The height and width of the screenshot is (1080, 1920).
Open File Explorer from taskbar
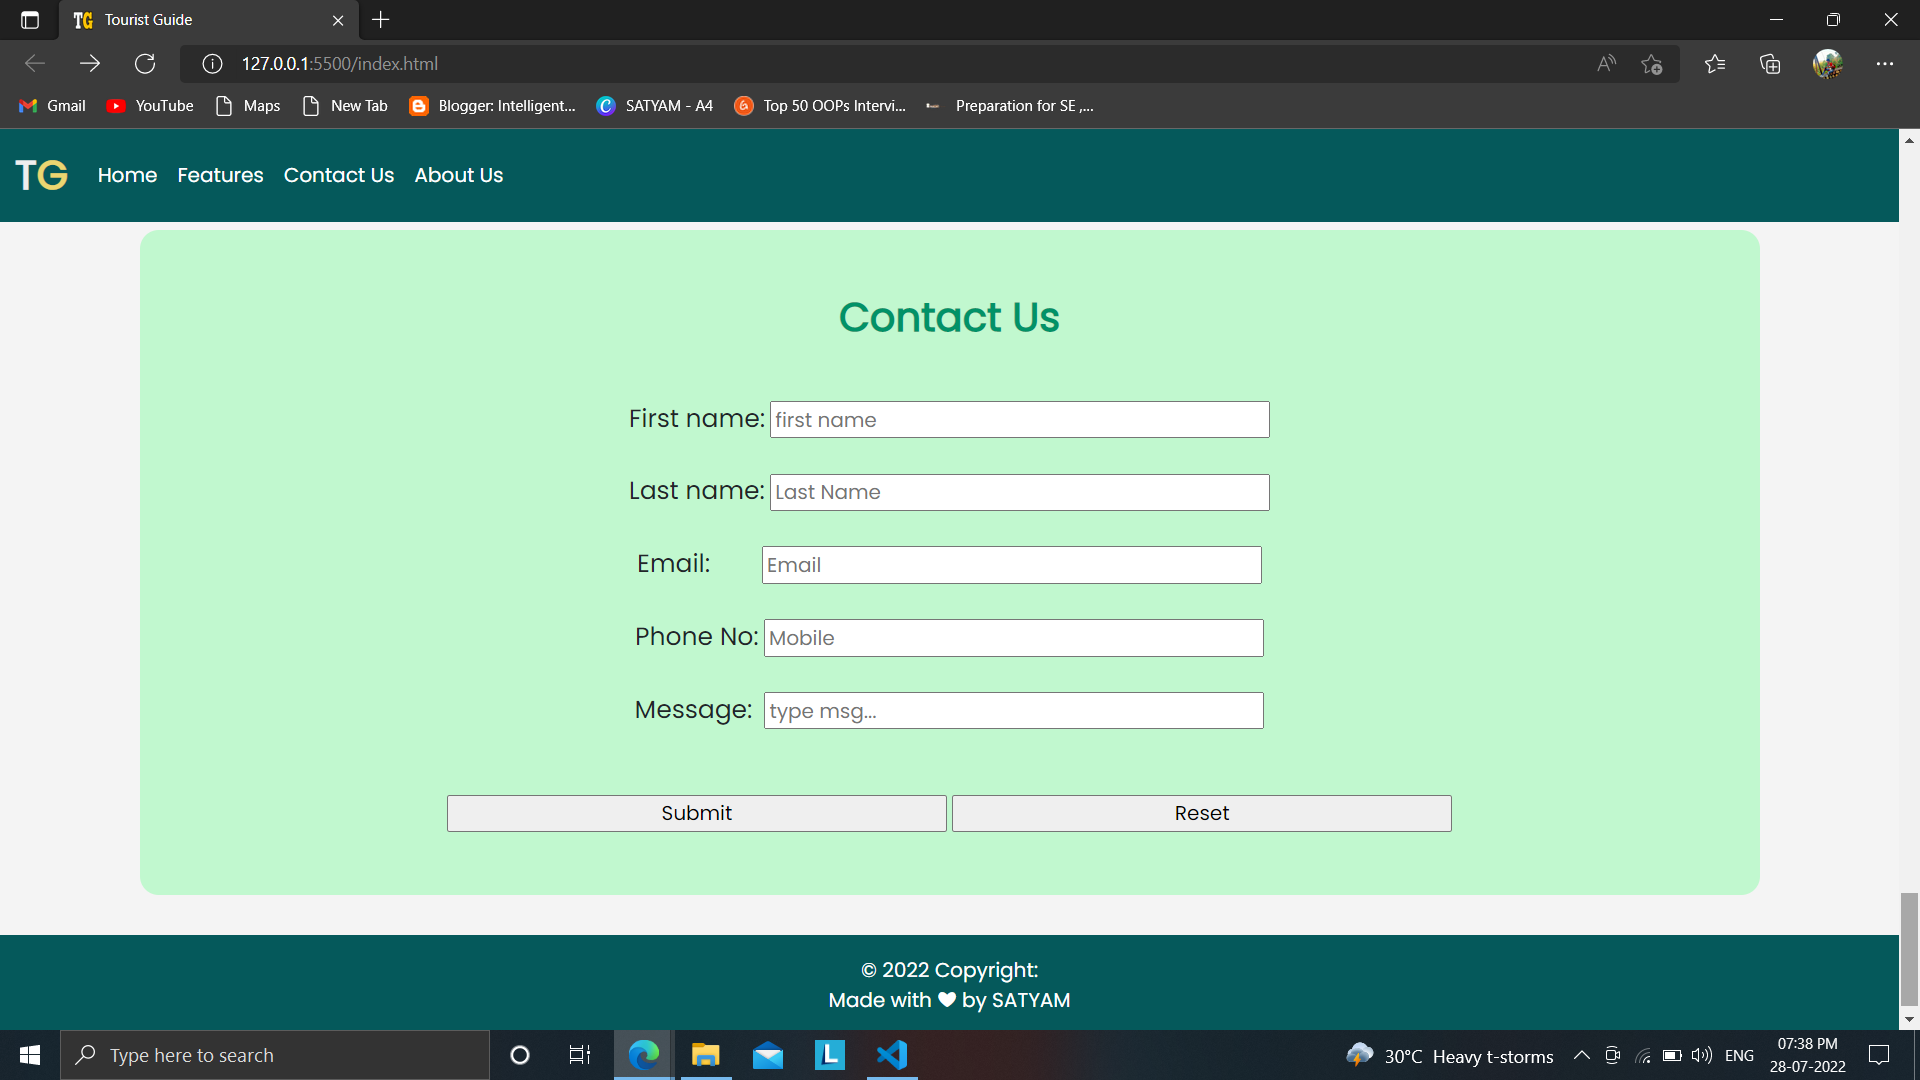point(706,1055)
